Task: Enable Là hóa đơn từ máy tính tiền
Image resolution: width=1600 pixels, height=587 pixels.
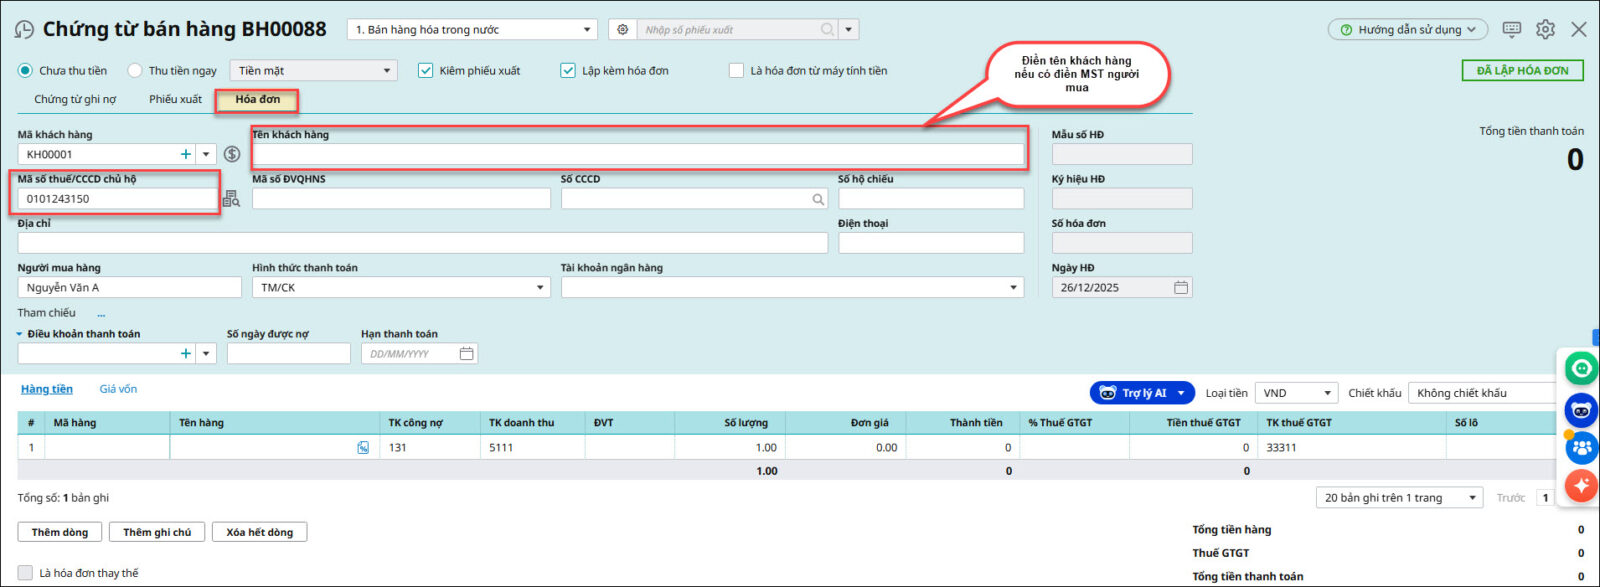Action: click(737, 71)
